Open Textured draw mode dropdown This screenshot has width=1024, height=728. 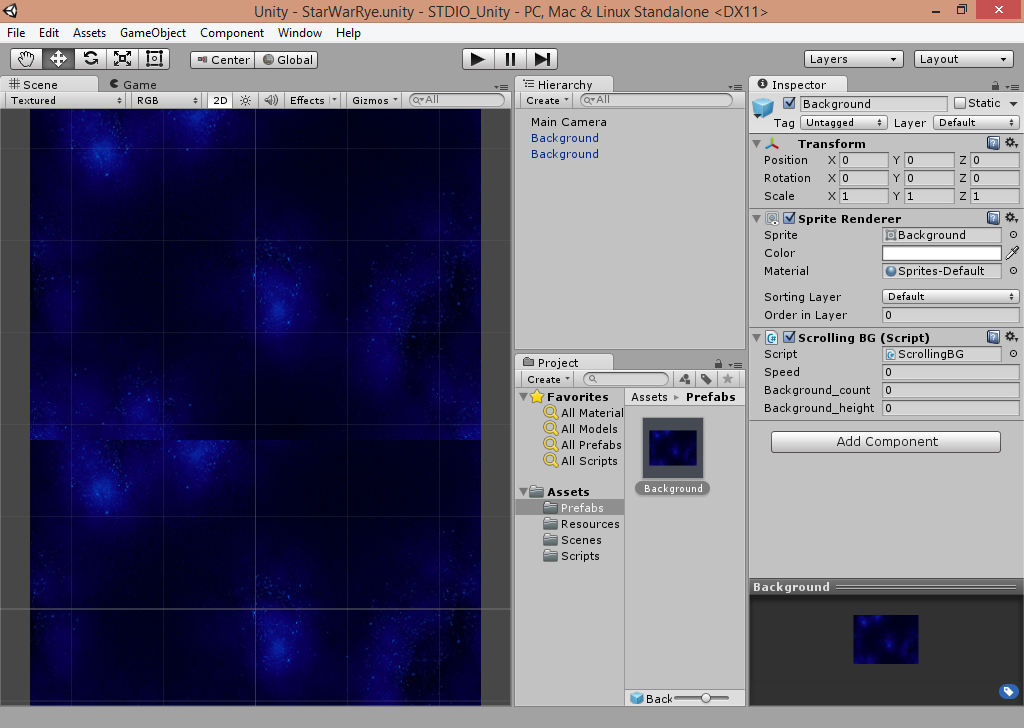[x=66, y=101]
